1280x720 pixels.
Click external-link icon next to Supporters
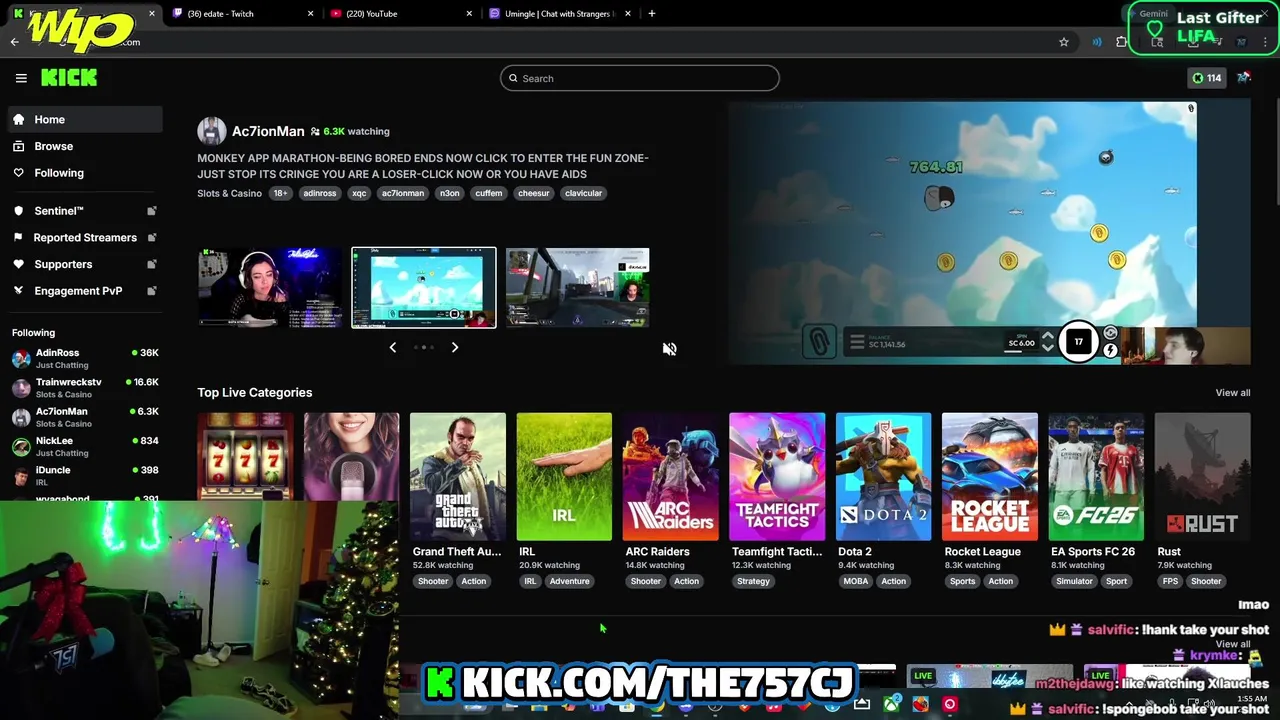coord(152,264)
